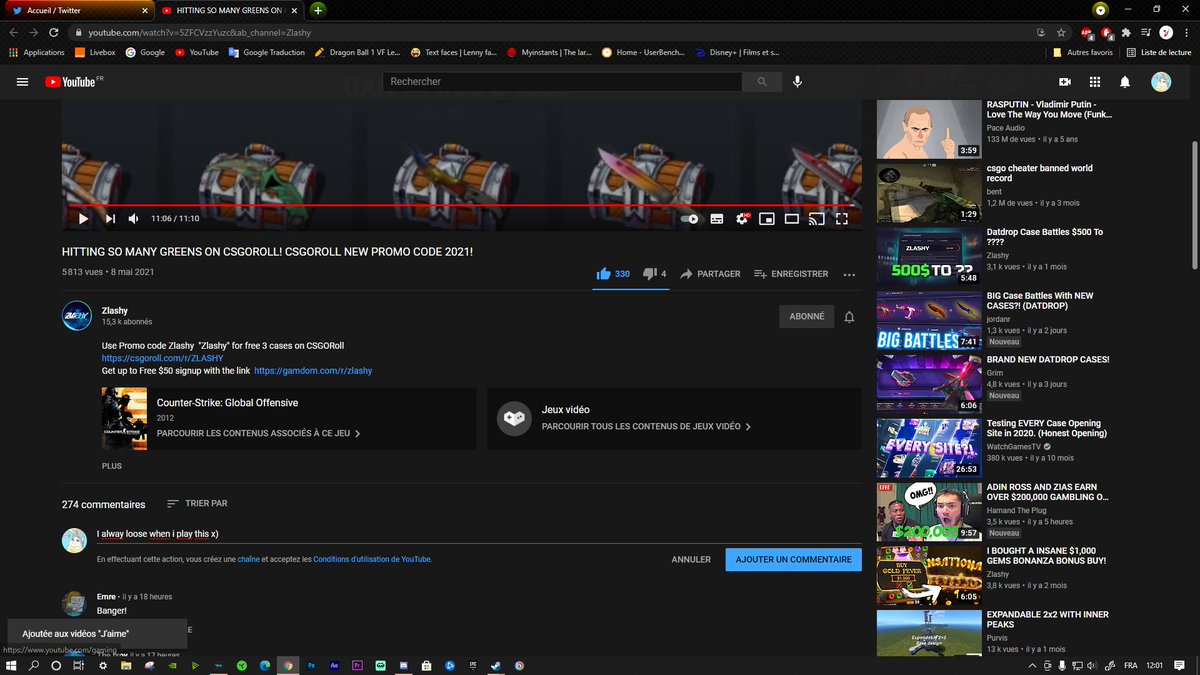This screenshot has height=675, width=1200.
Task: Submit search with the magnifier button
Action: click(x=763, y=82)
